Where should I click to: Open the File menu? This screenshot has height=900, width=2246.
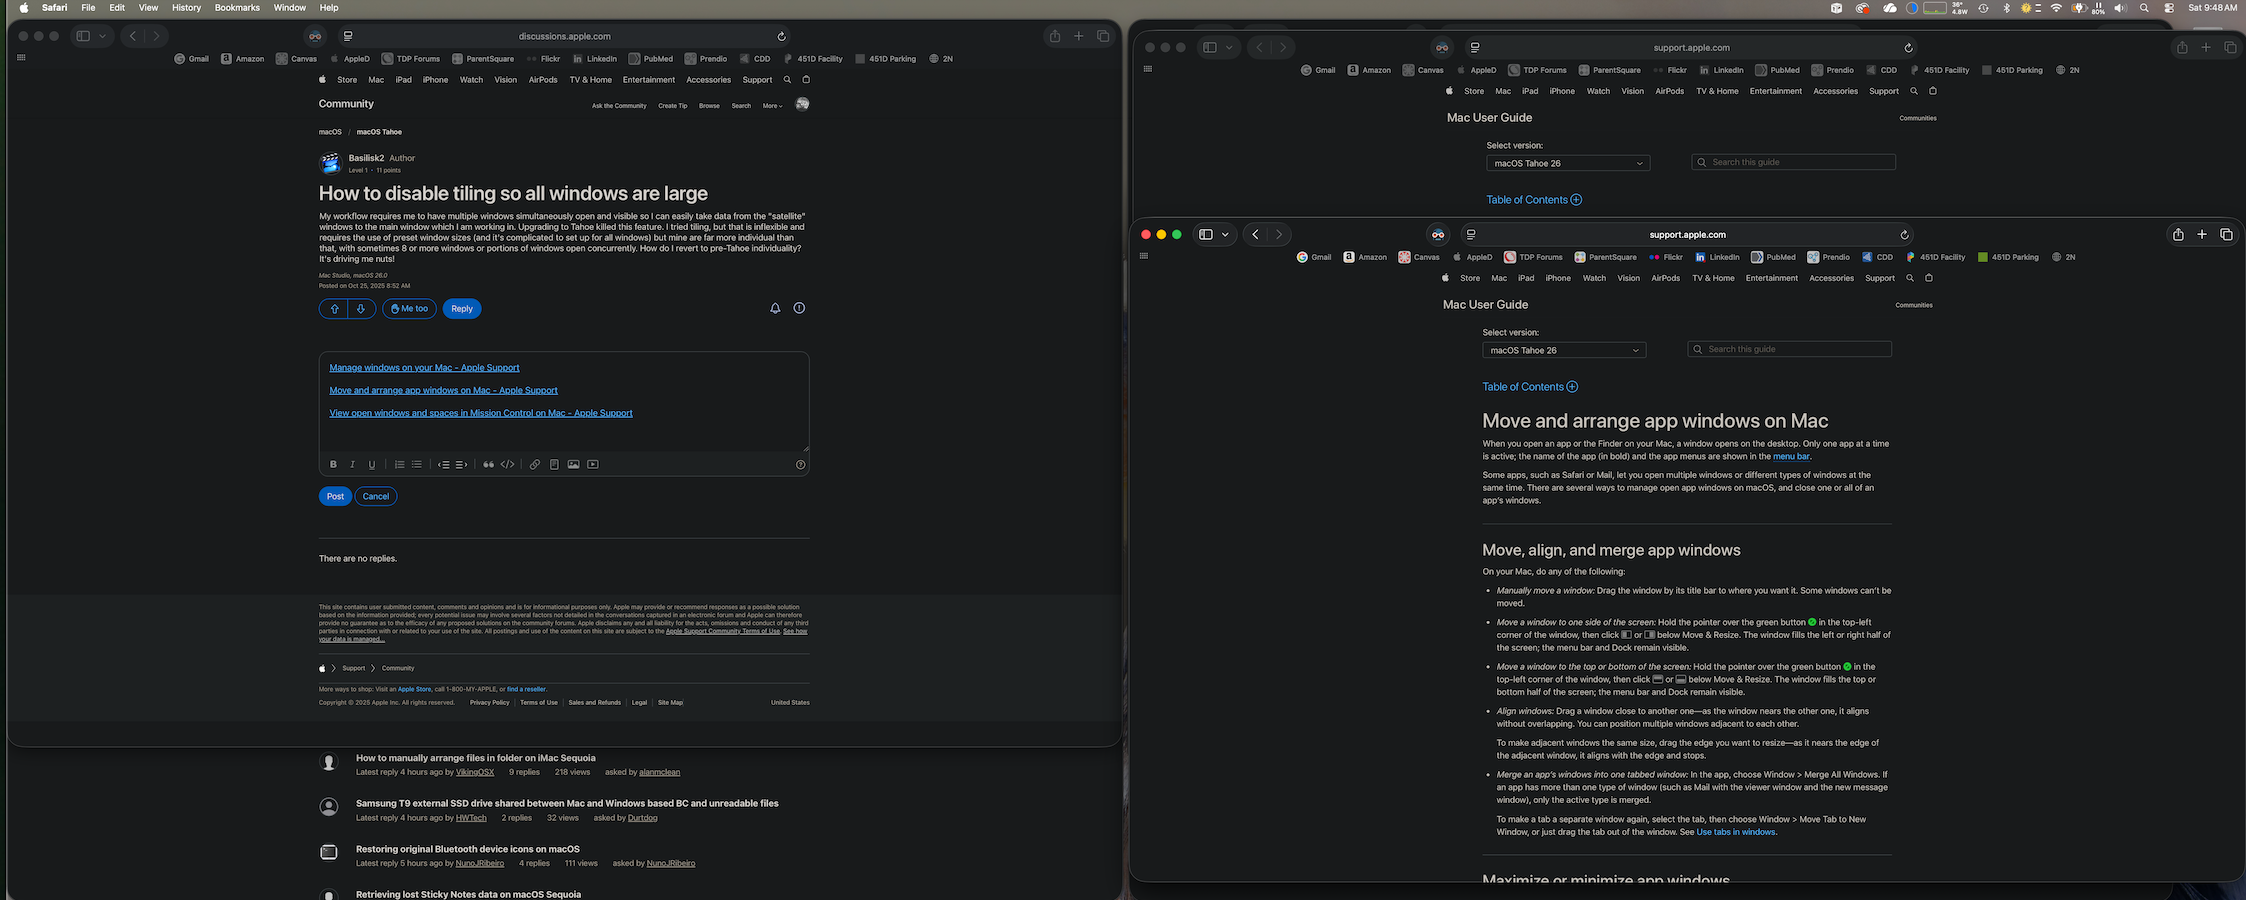click(88, 8)
